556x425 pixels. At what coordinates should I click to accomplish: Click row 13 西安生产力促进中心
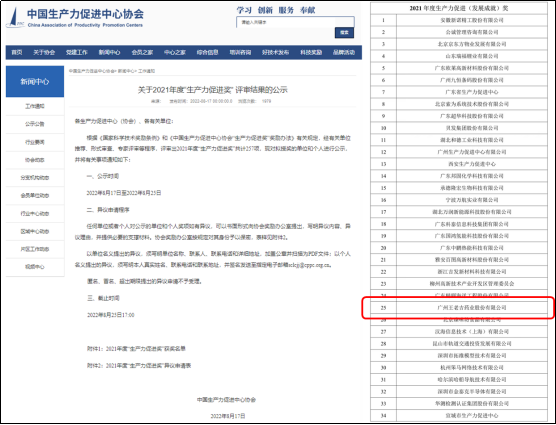[472, 164]
